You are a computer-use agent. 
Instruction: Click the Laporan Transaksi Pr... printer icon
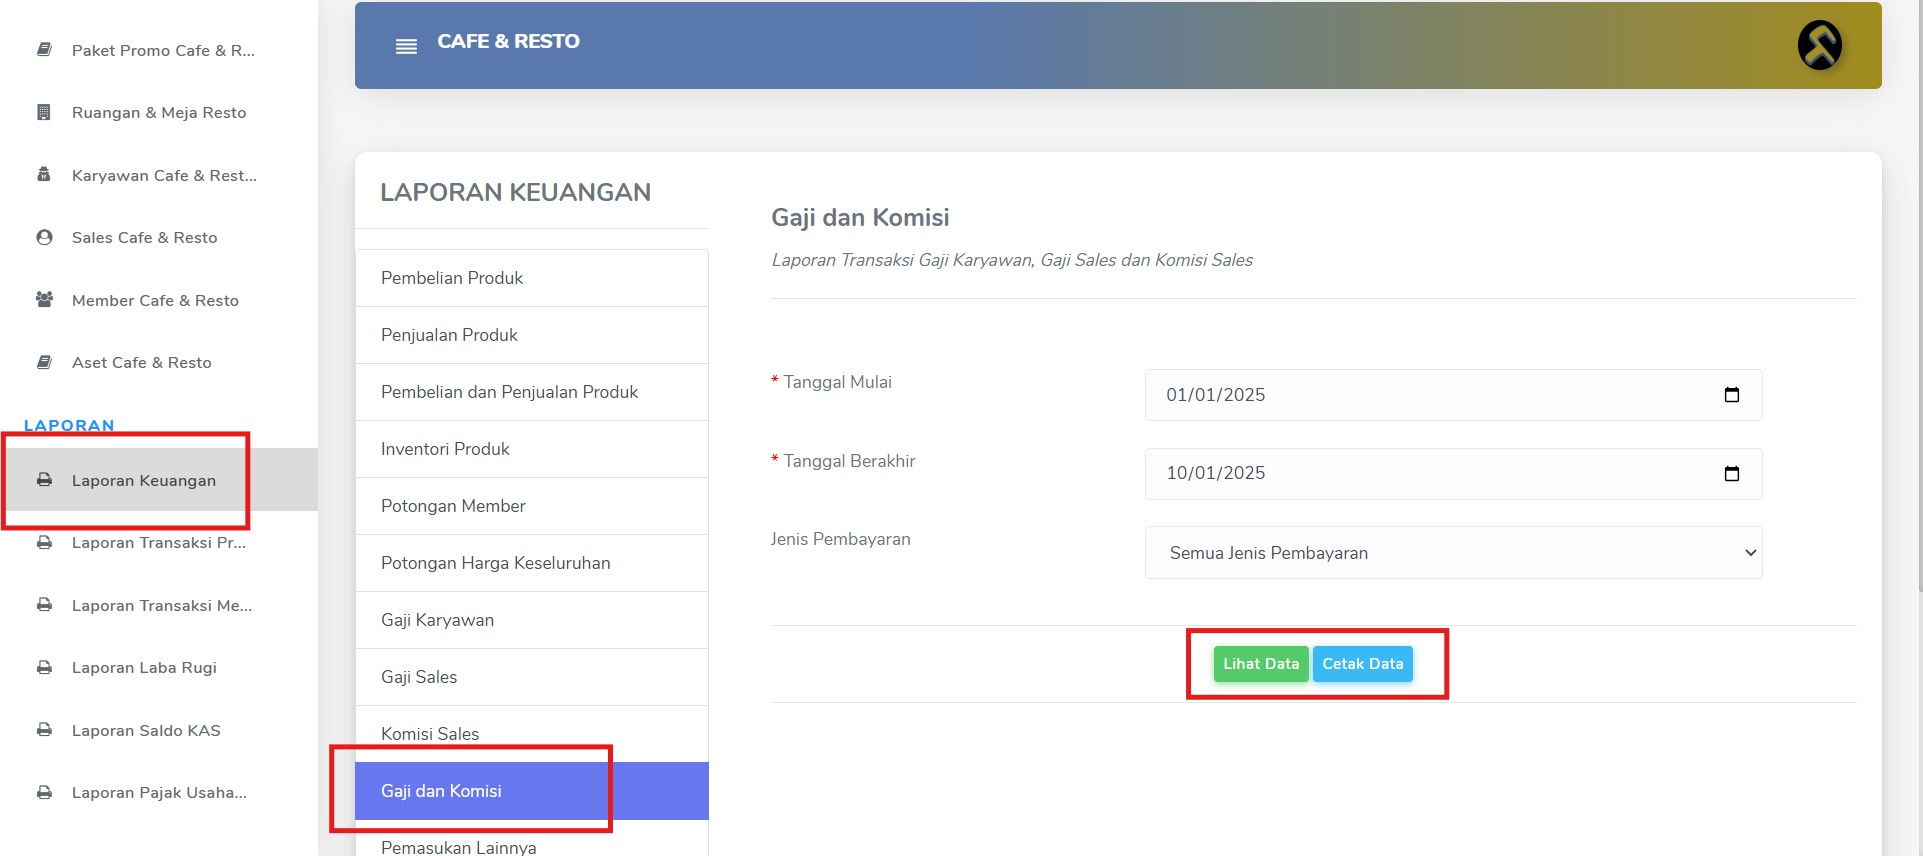(x=44, y=542)
